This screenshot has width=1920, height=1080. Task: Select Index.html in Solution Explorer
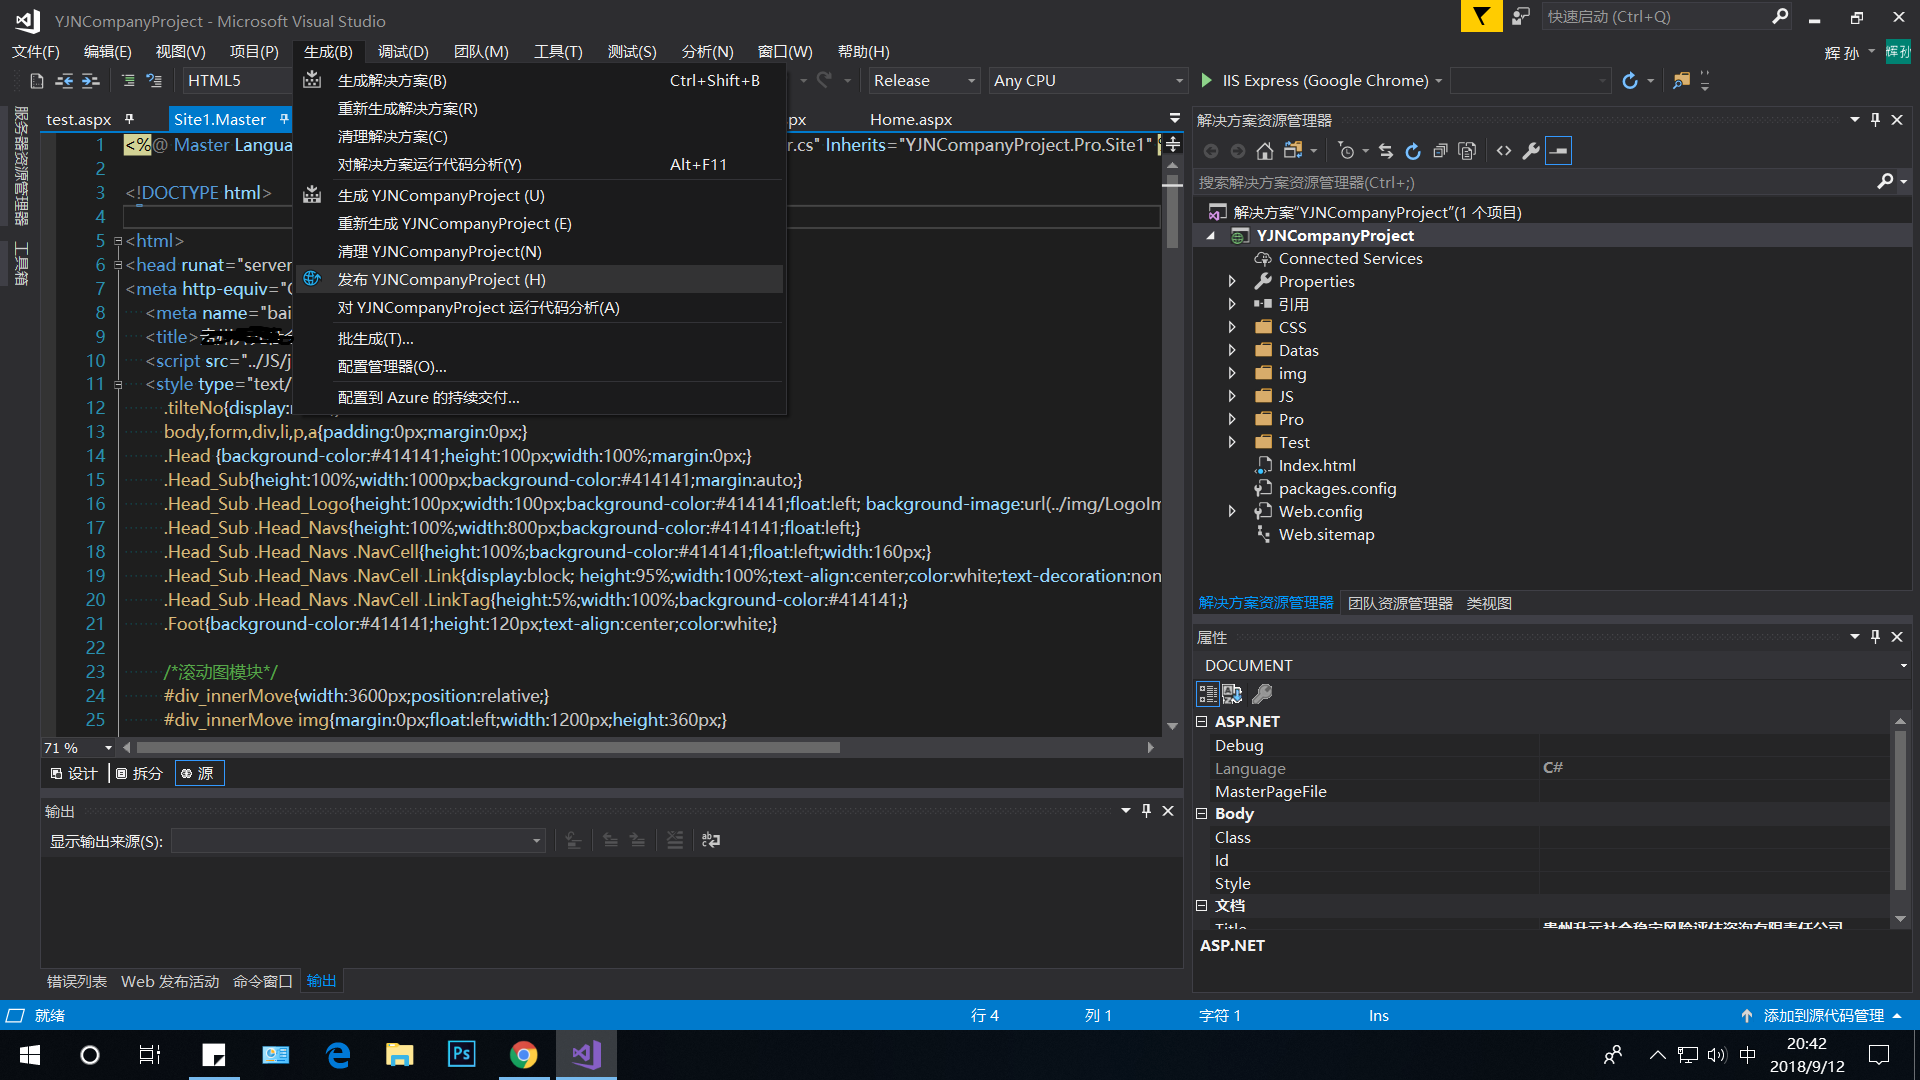[1316, 466]
